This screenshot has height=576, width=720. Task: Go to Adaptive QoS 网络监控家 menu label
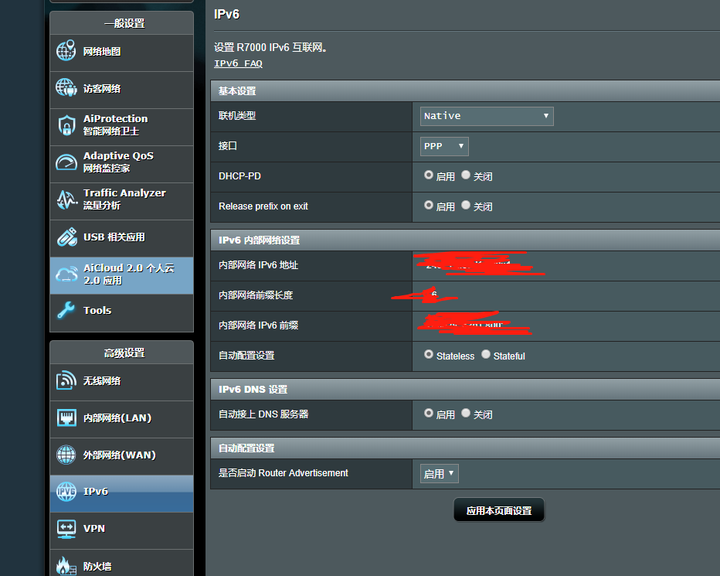[x=118, y=162]
